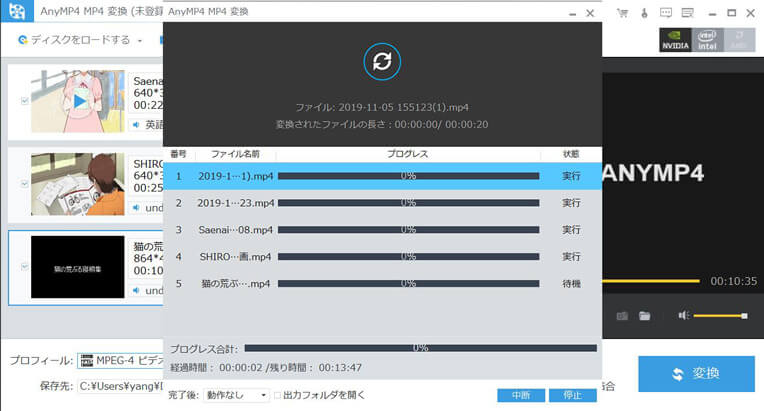Click the save destination path field
The width and height of the screenshot is (764, 411).
[x=120, y=386]
